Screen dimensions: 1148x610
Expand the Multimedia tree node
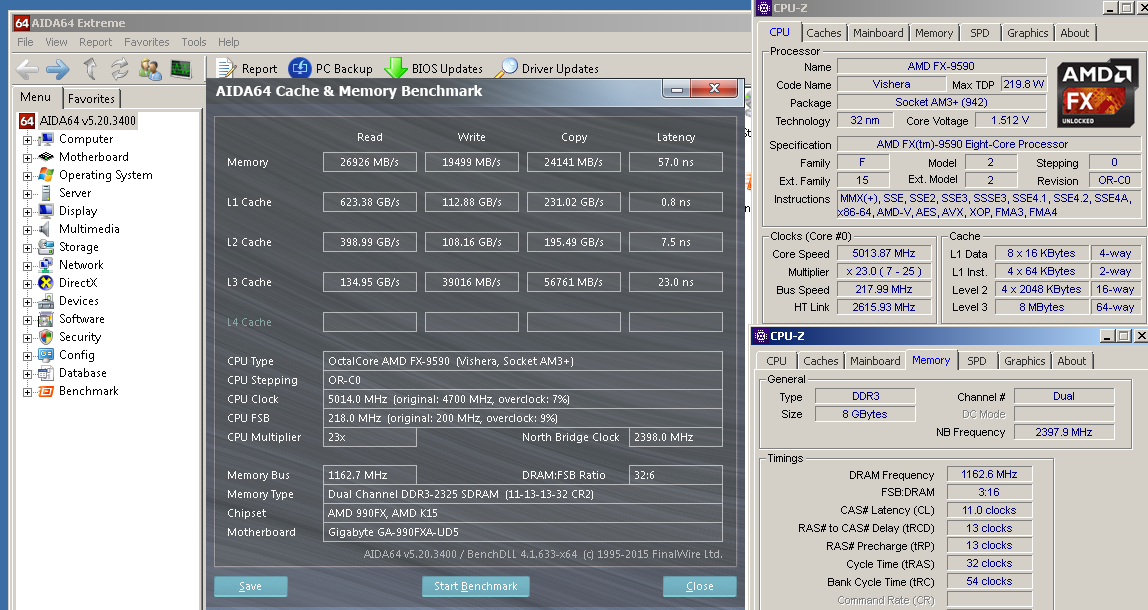click(x=27, y=230)
